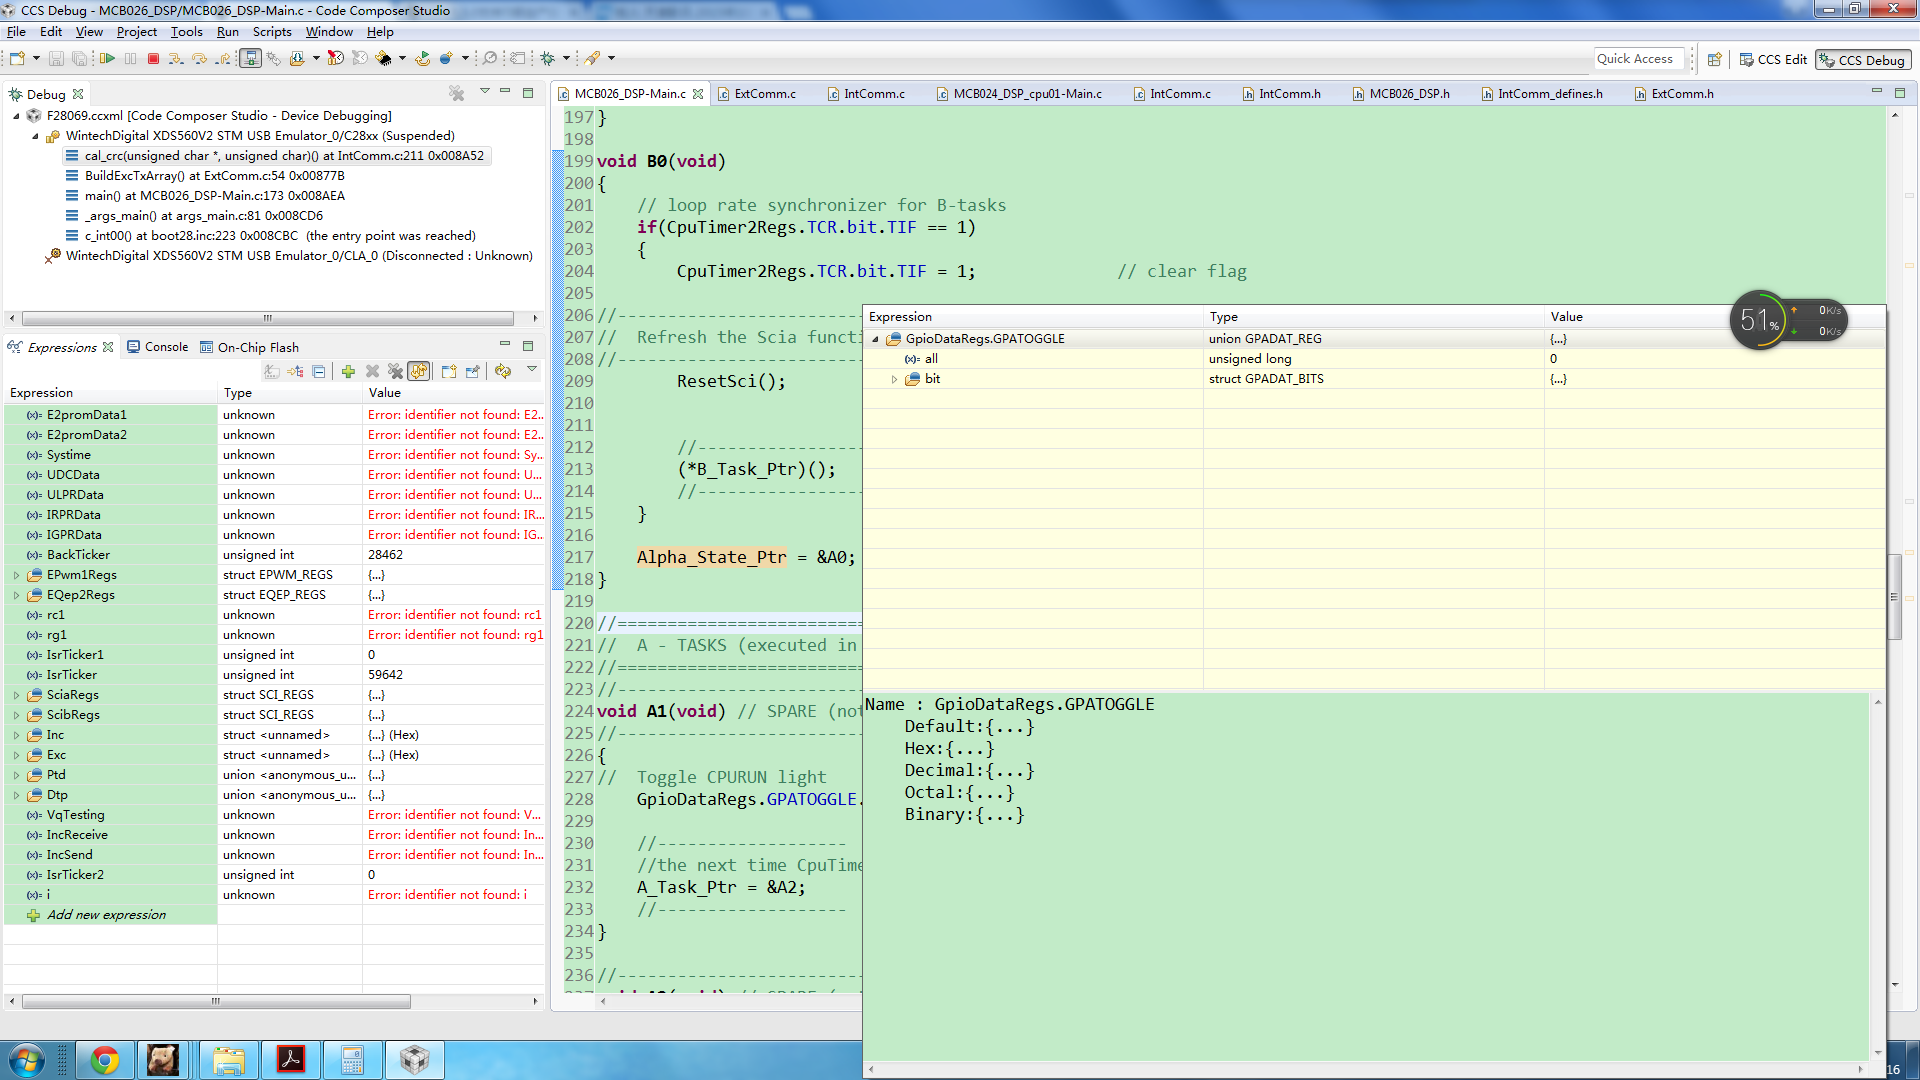This screenshot has width=1920, height=1080.
Task: Click the red Terminate button
Action: tap(153, 59)
